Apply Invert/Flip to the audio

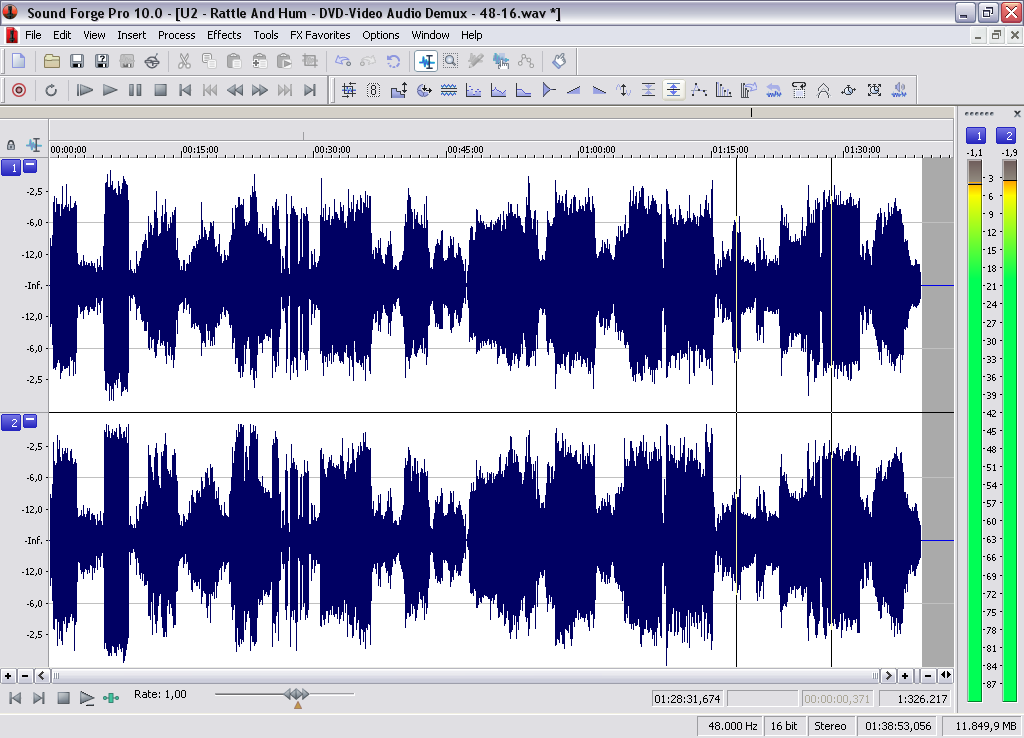point(624,90)
